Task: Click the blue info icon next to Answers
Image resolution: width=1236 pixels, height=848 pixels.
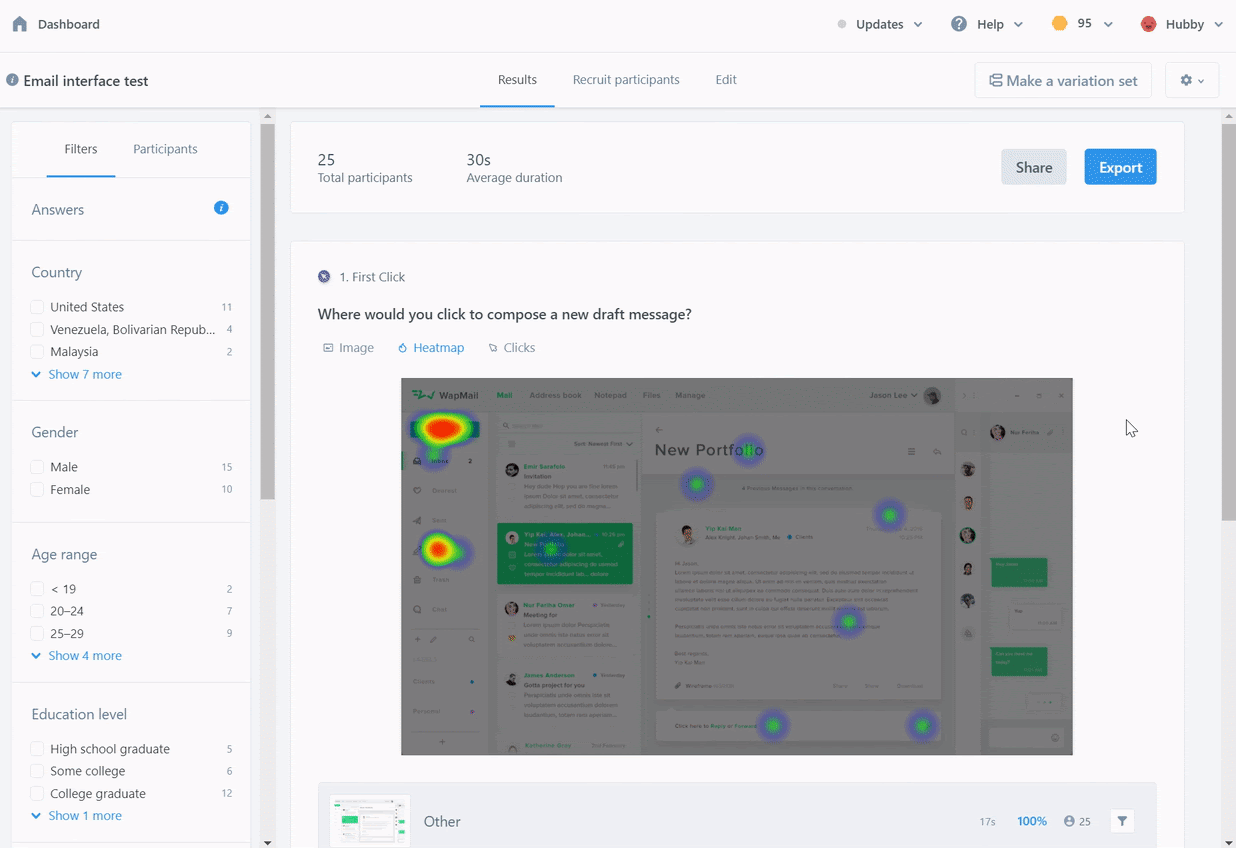Action: click(221, 208)
